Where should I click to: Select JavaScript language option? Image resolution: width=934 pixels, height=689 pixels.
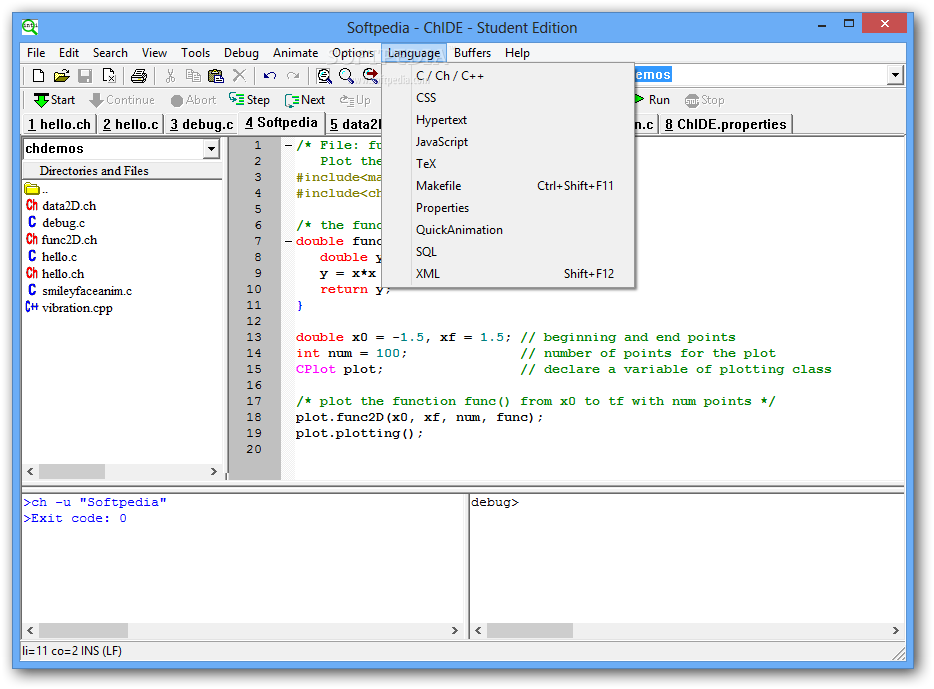click(x=508, y=142)
